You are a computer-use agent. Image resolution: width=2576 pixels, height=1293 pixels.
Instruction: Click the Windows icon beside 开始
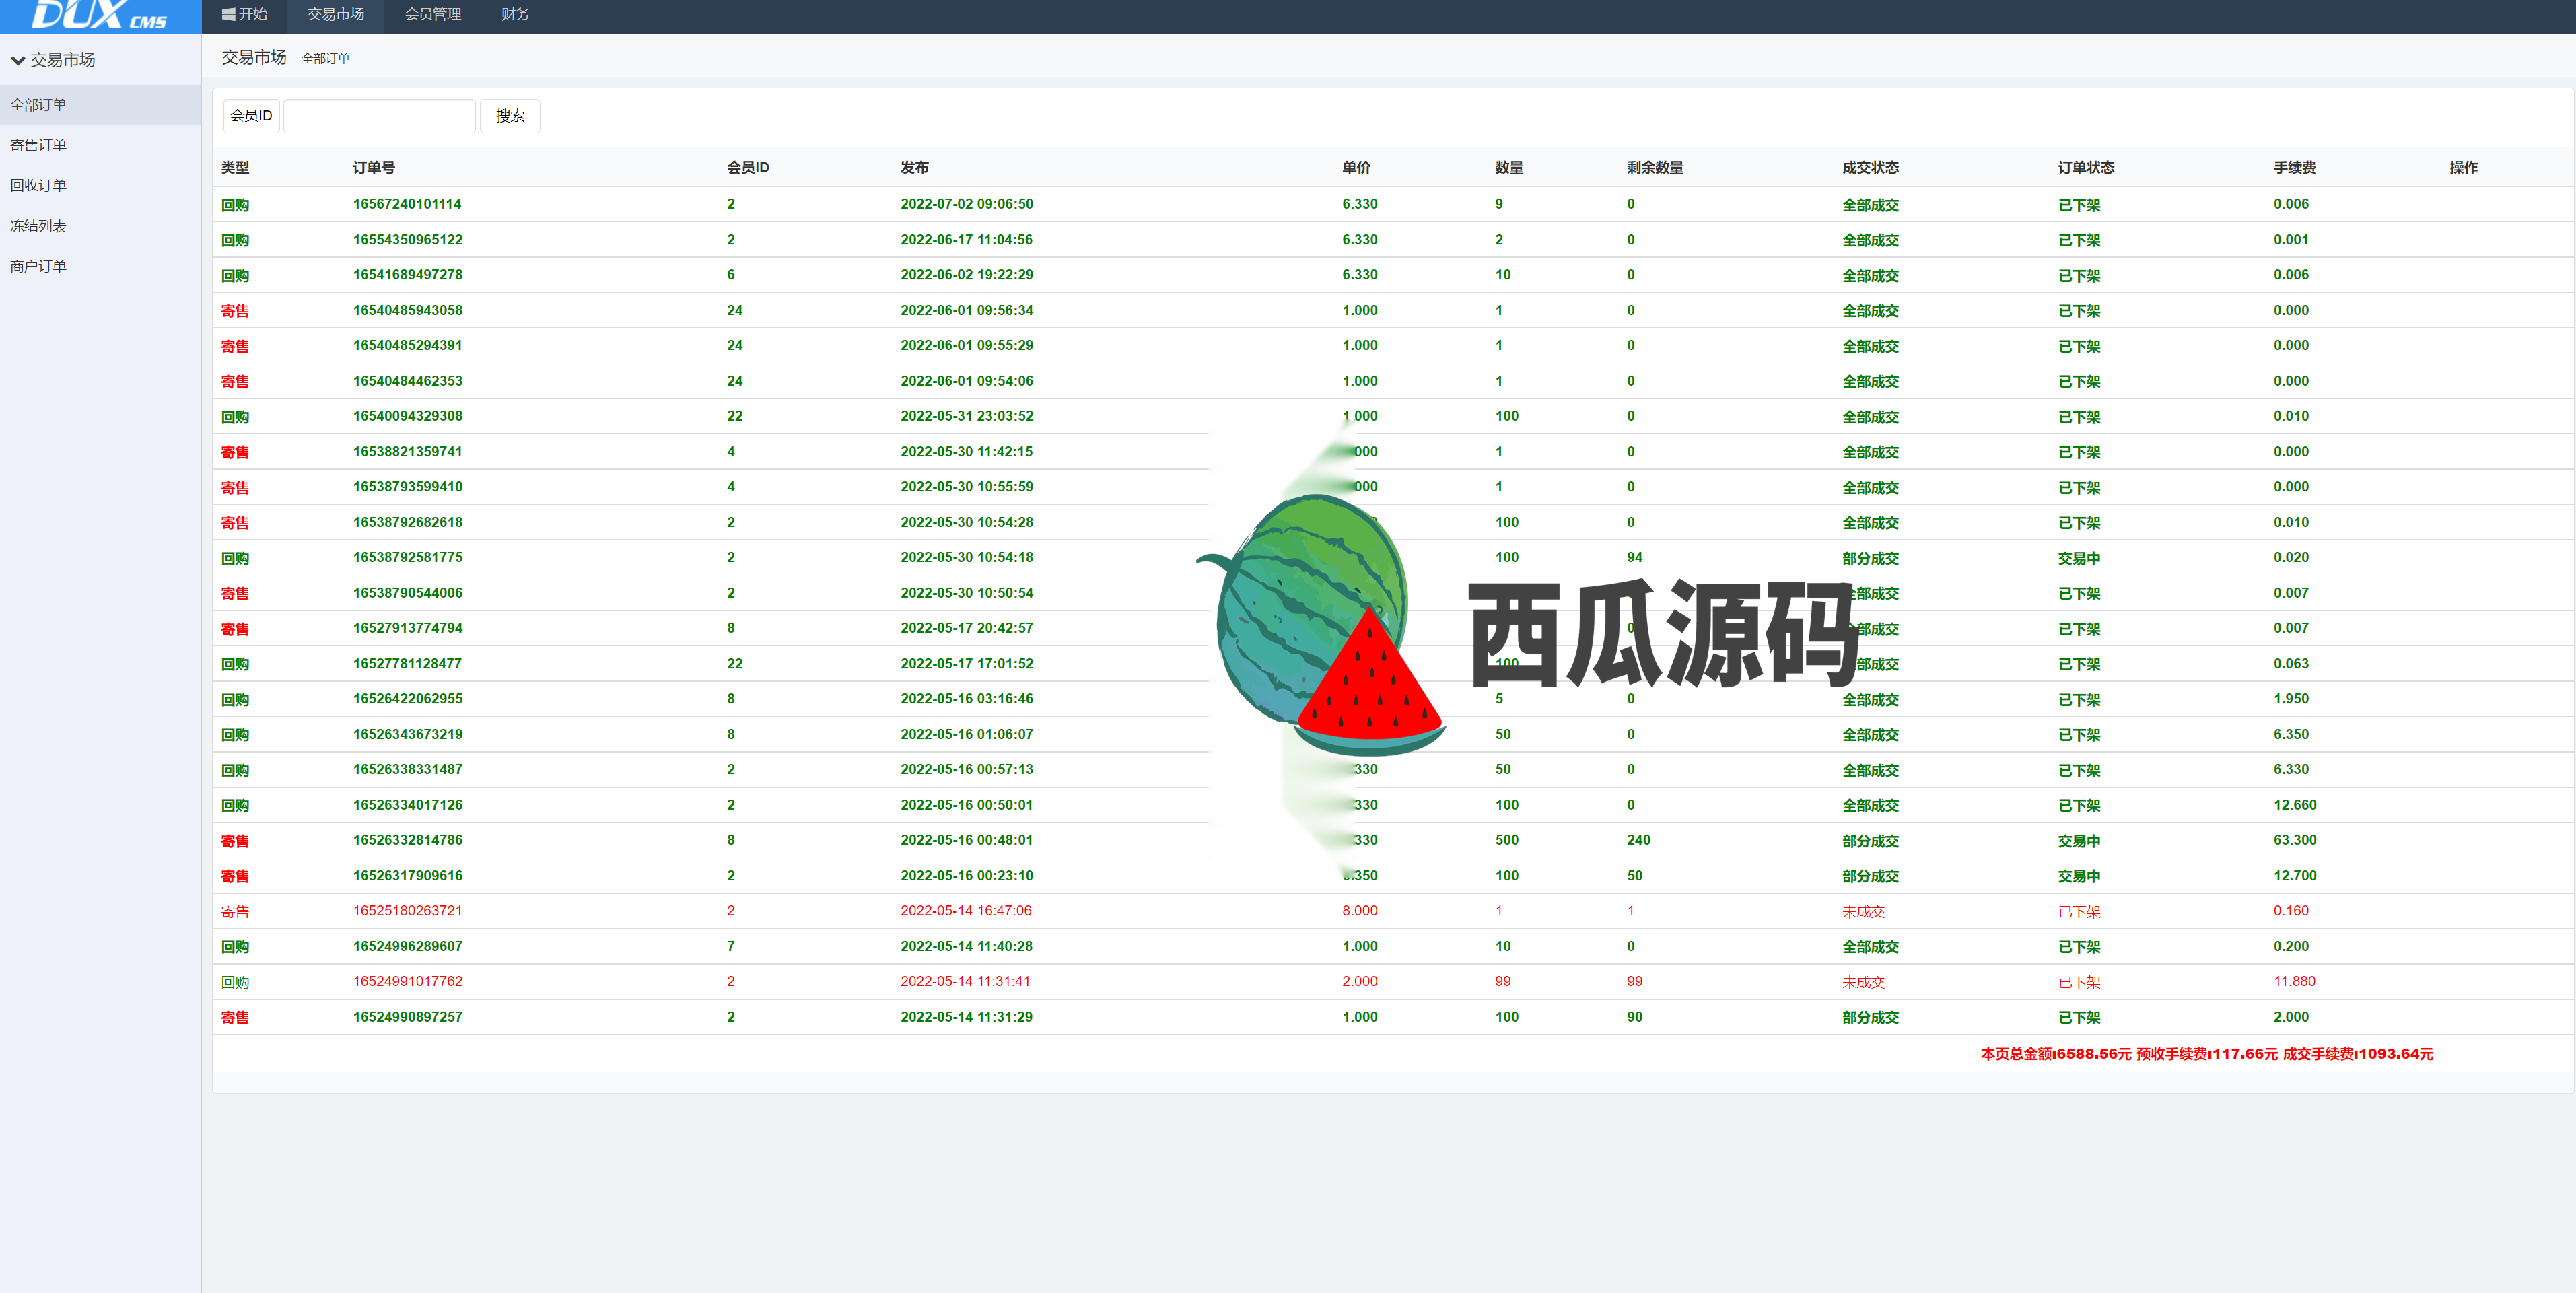click(229, 14)
